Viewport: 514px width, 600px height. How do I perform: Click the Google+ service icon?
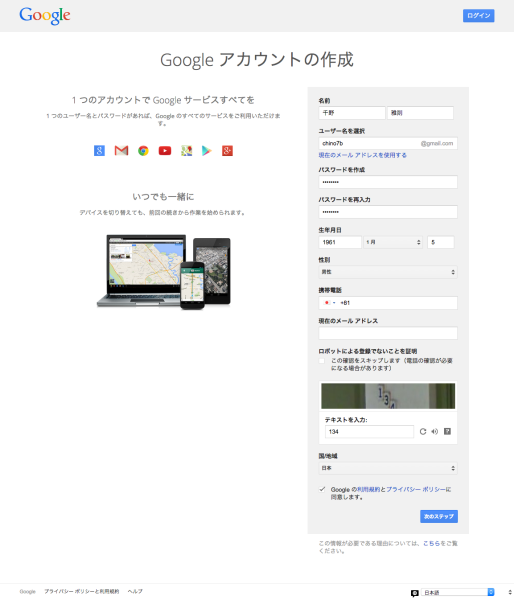[x=227, y=151]
